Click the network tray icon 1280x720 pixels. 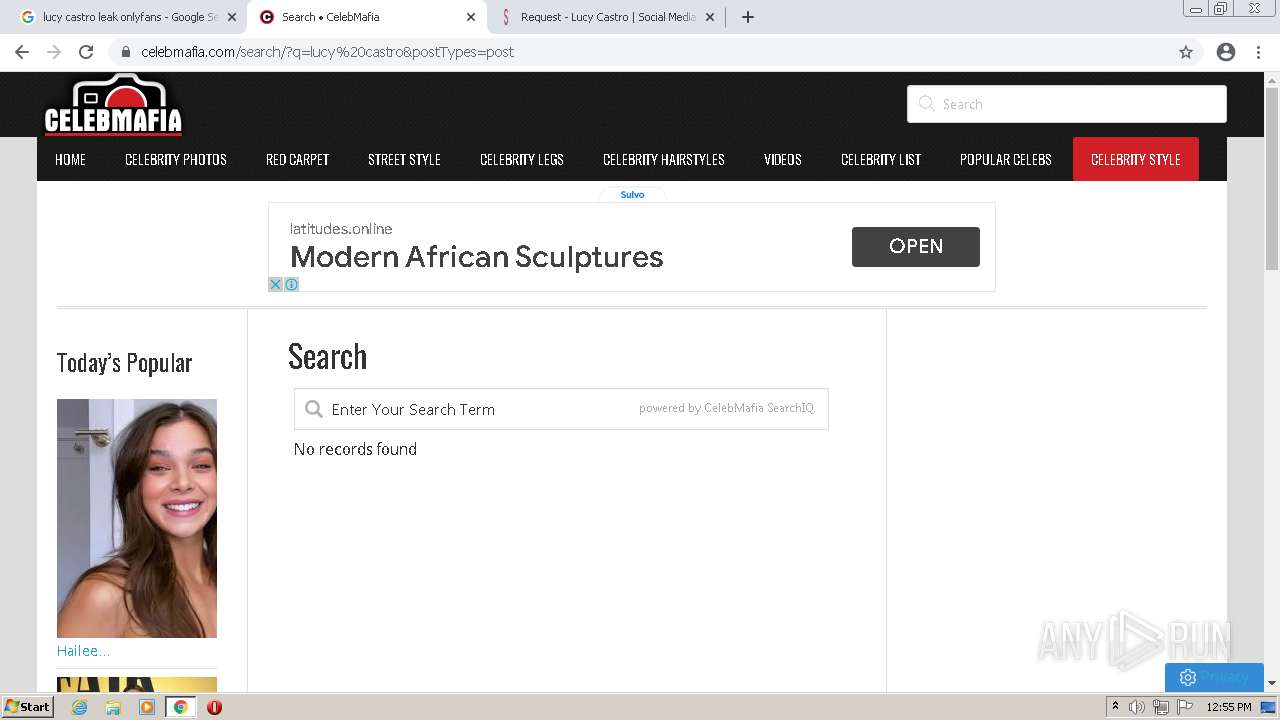point(1161,707)
